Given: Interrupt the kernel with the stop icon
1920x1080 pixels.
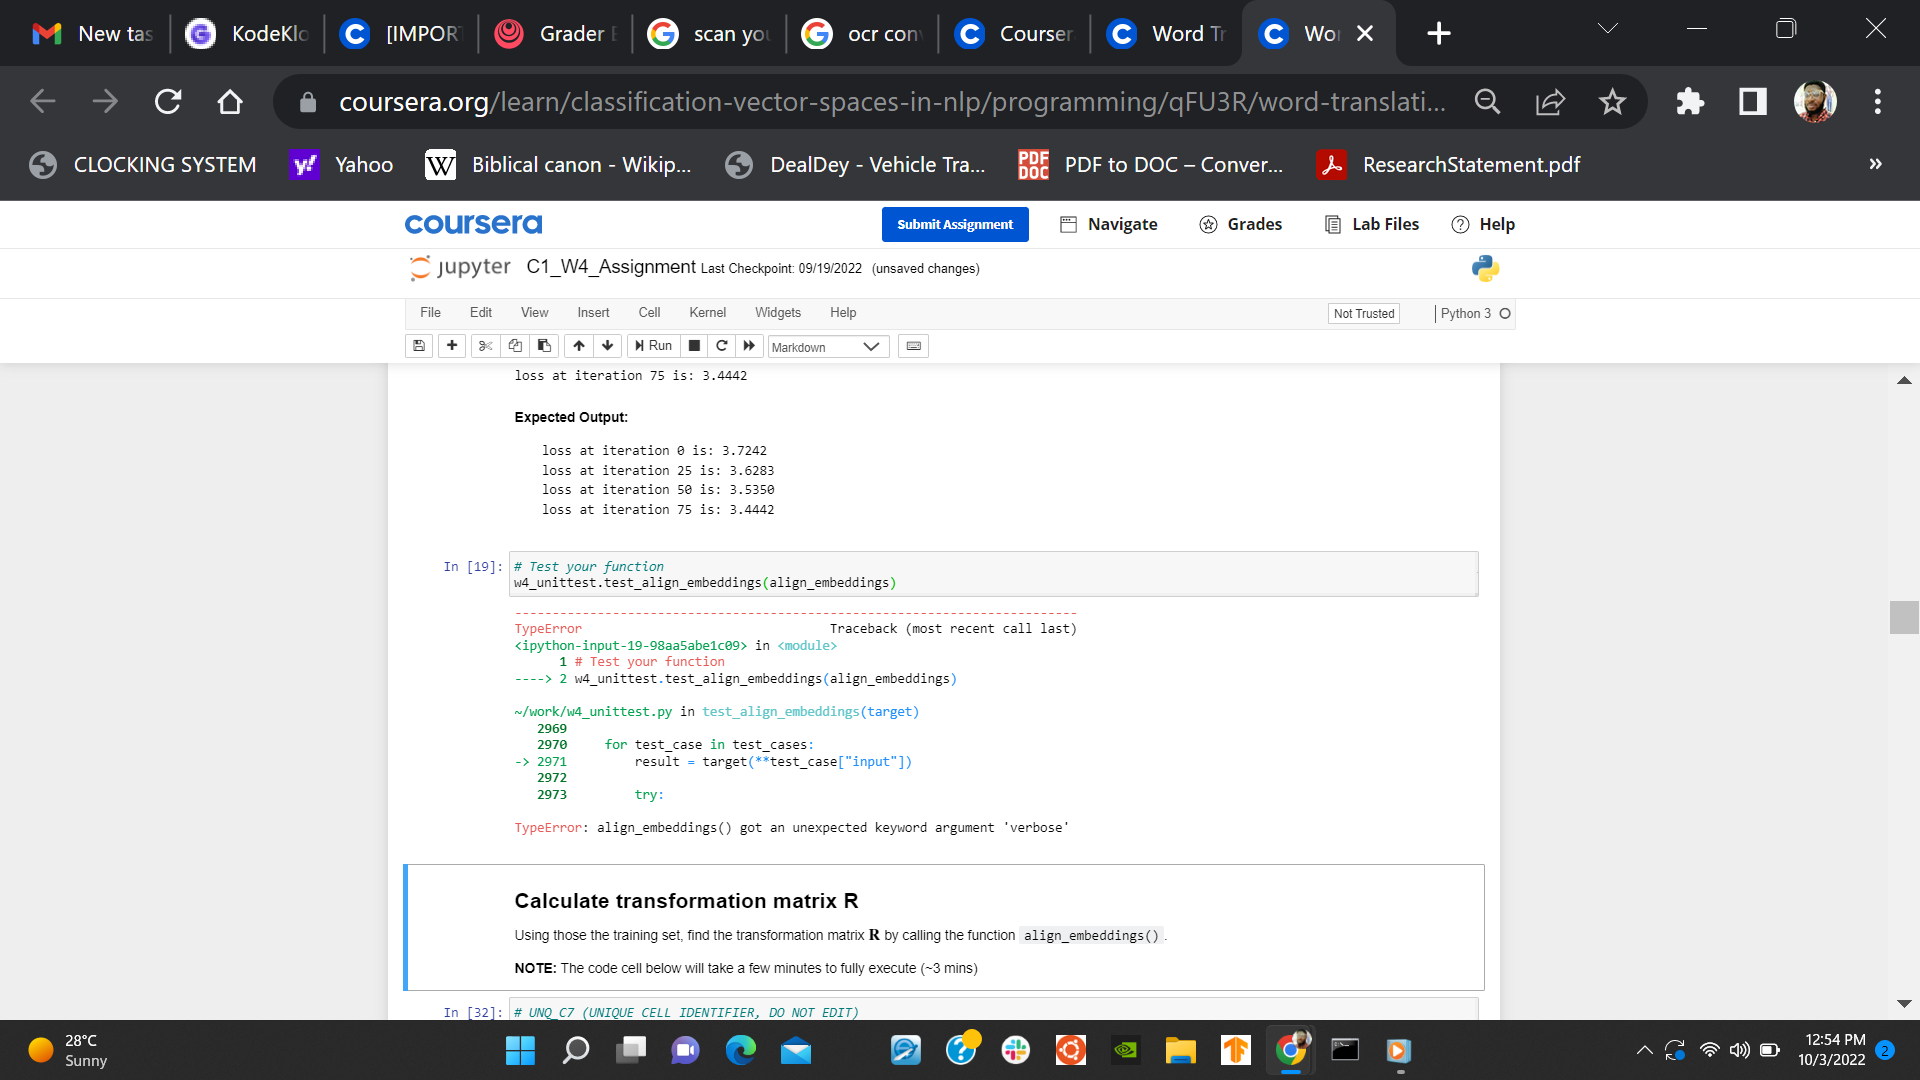Looking at the screenshot, I should pyautogui.click(x=694, y=346).
